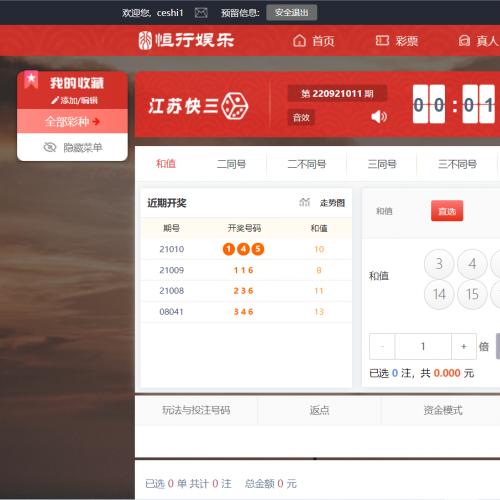Click the 音效 sound button
Screen dimensions: 500x500
301,118
